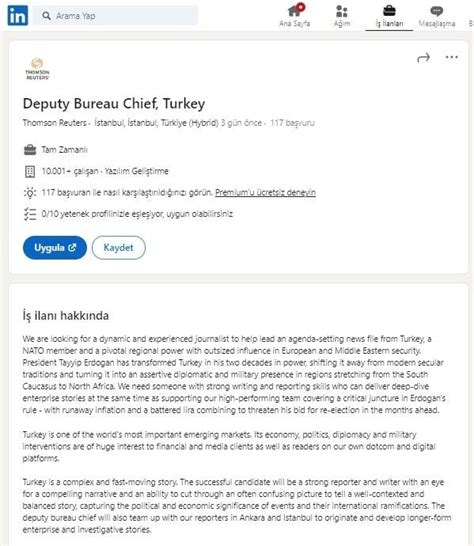This screenshot has height=546, width=474.
Task: Open Premium'u ücretsiz deneyin link
Action: [x=265, y=193]
